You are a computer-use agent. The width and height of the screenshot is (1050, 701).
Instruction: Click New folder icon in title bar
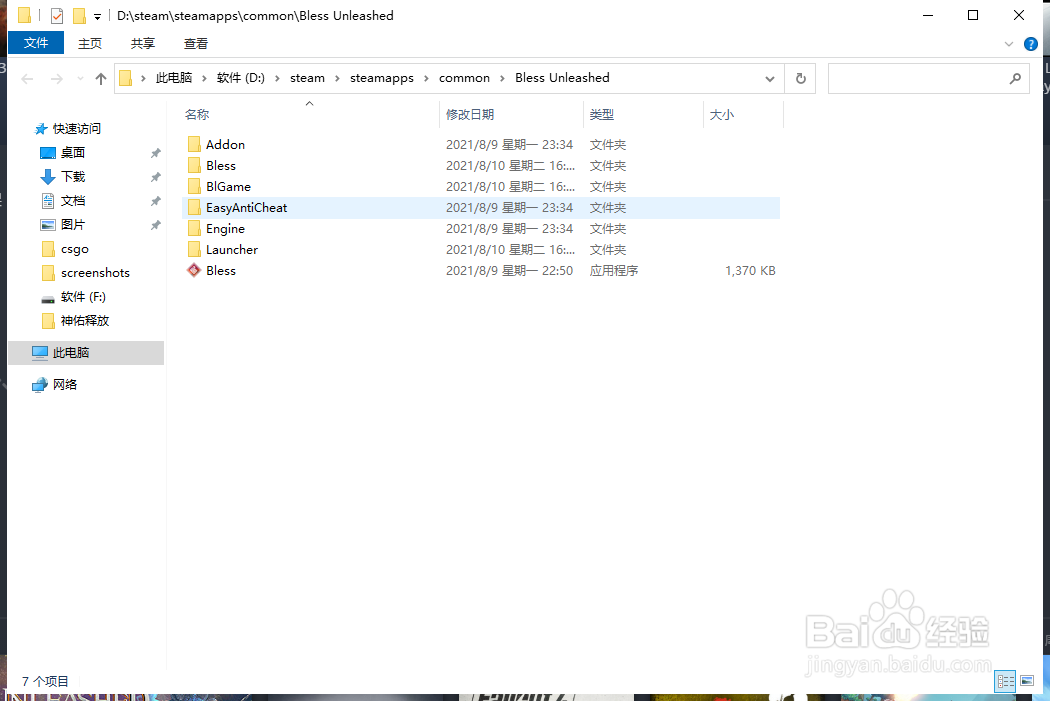pyautogui.click(x=79, y=15)
